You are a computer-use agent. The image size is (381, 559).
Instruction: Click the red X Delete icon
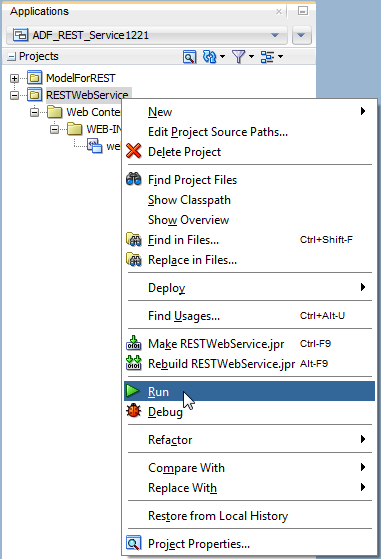(134, 151)
